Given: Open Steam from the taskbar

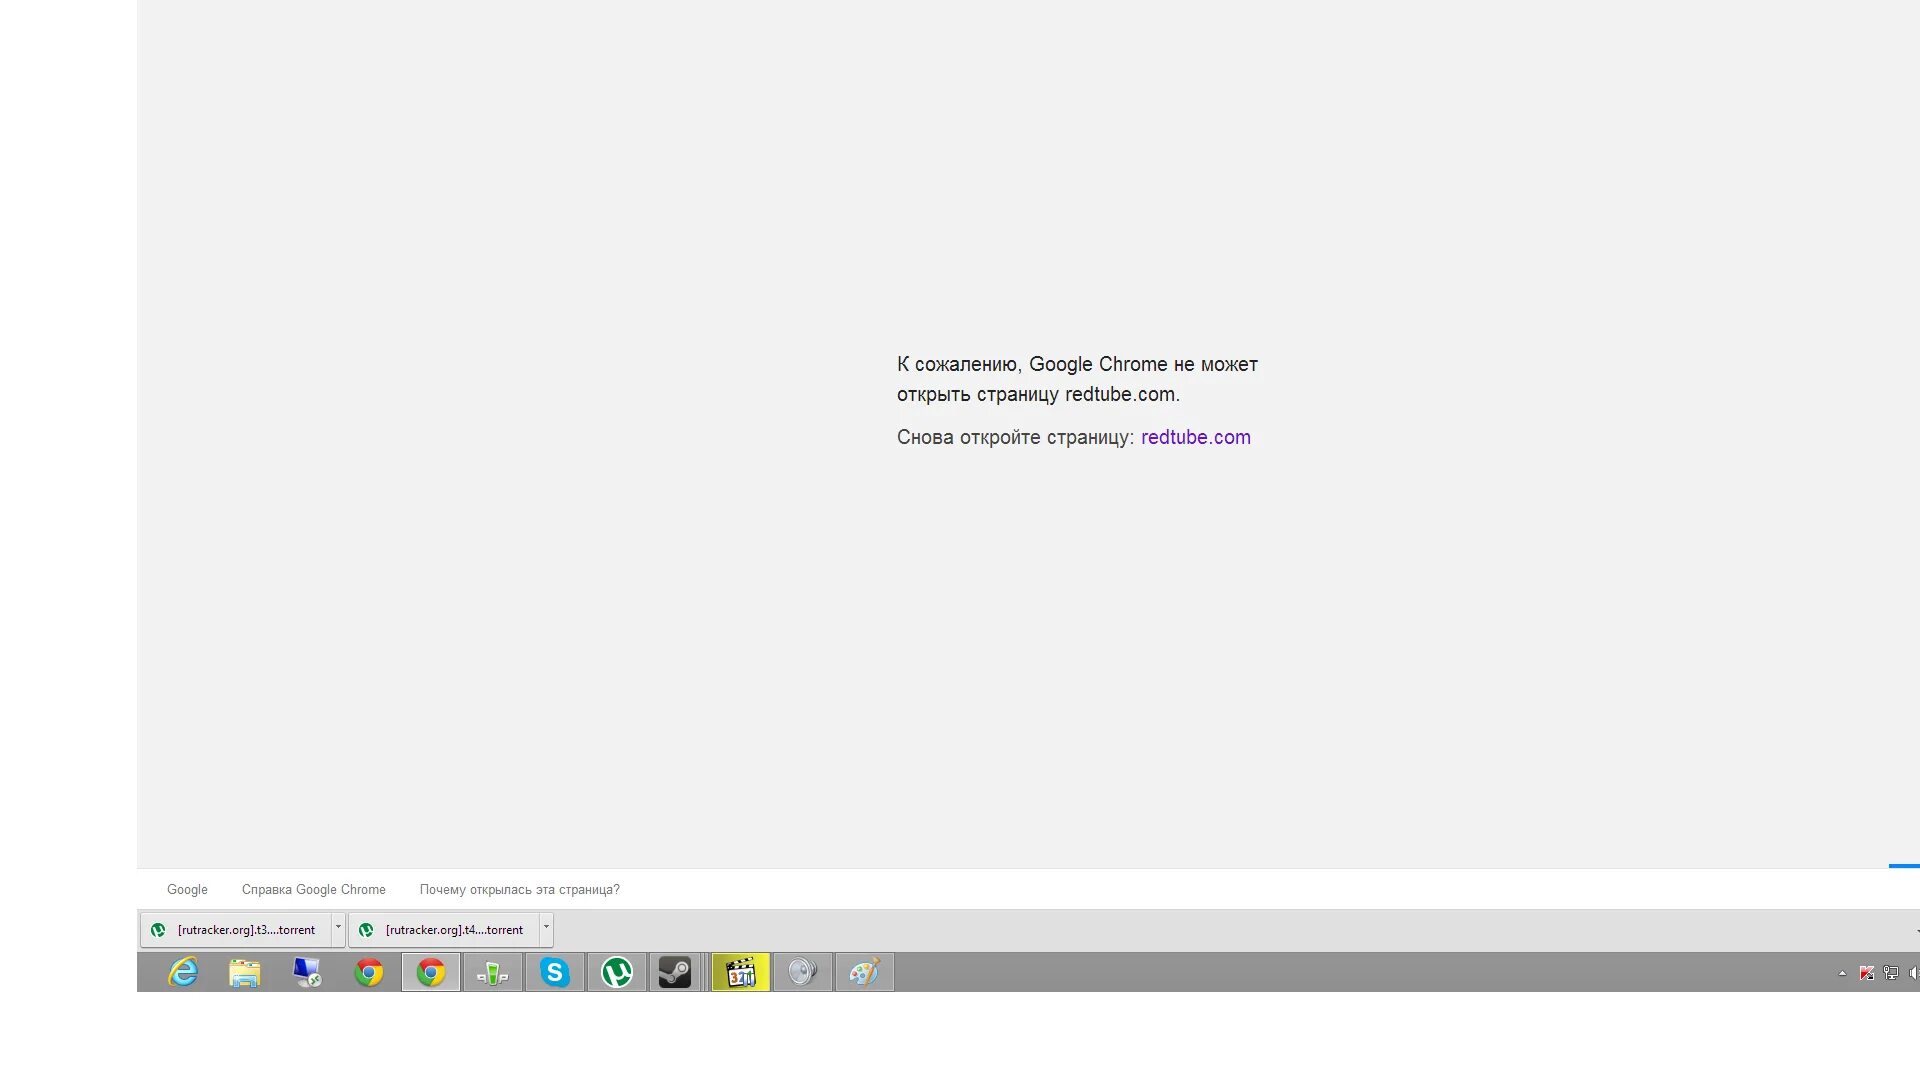Looking at the screenshot, I should click(675, 972).
